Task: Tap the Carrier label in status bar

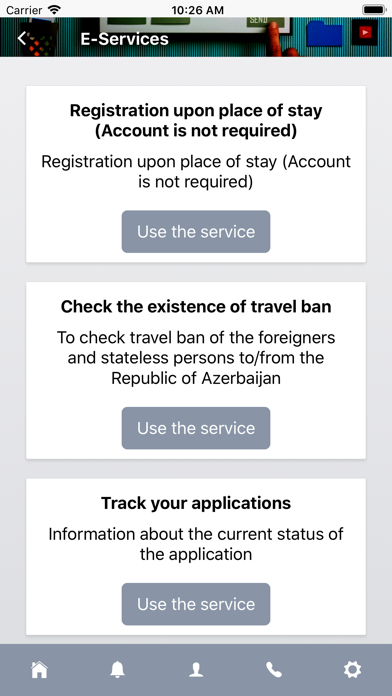Action: pos(24,10)
